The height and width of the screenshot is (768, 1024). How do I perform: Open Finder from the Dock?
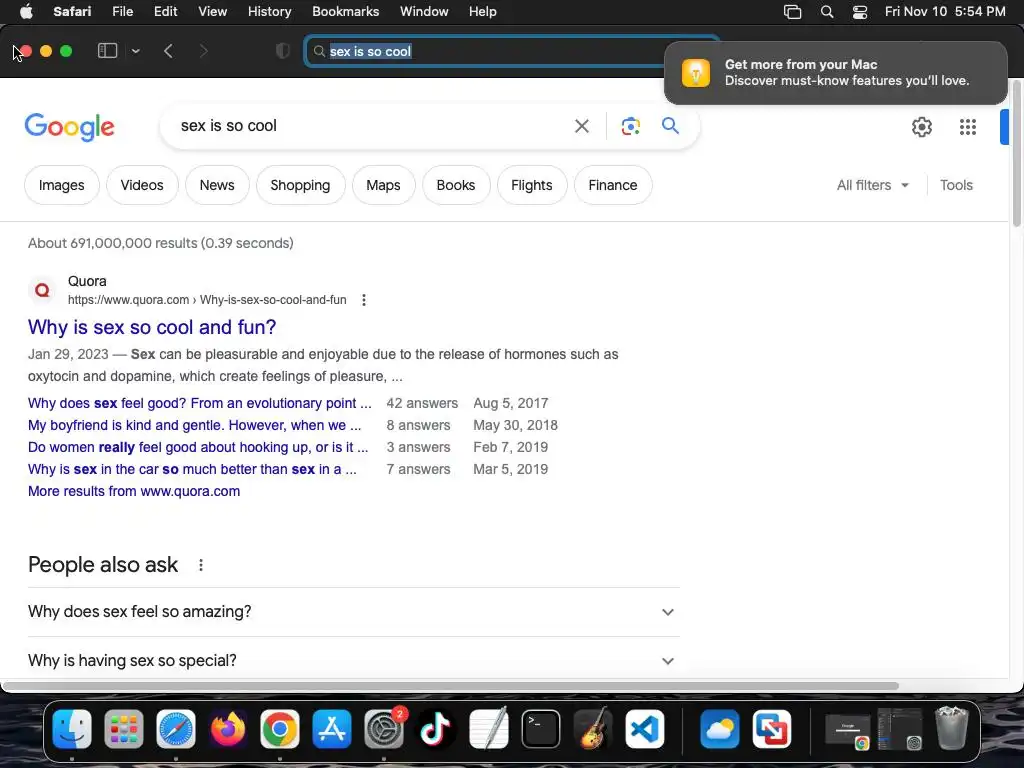click(x=72, y=729)
